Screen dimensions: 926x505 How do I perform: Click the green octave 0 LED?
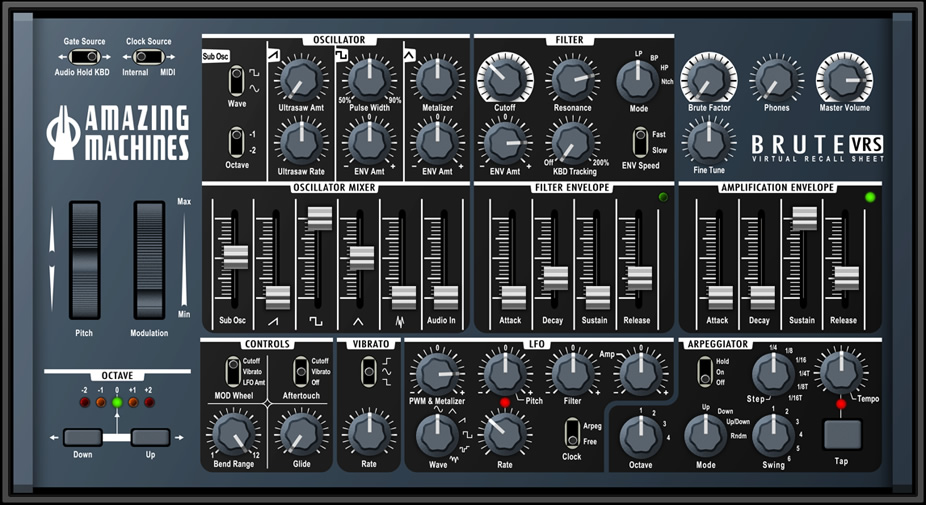point(117,403)
